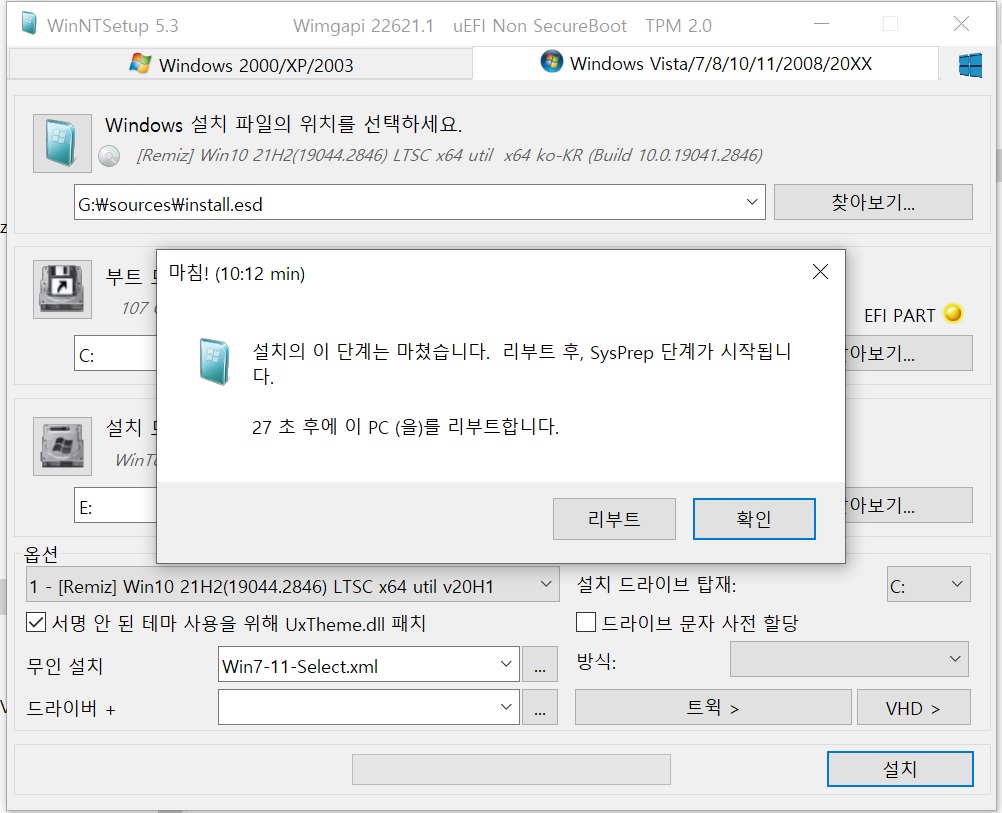Image resolution: width=1002 pixels, height=813 pixels.
Task: Expand the install.esd source path dropdown
Action: click(x=752, y=203)
